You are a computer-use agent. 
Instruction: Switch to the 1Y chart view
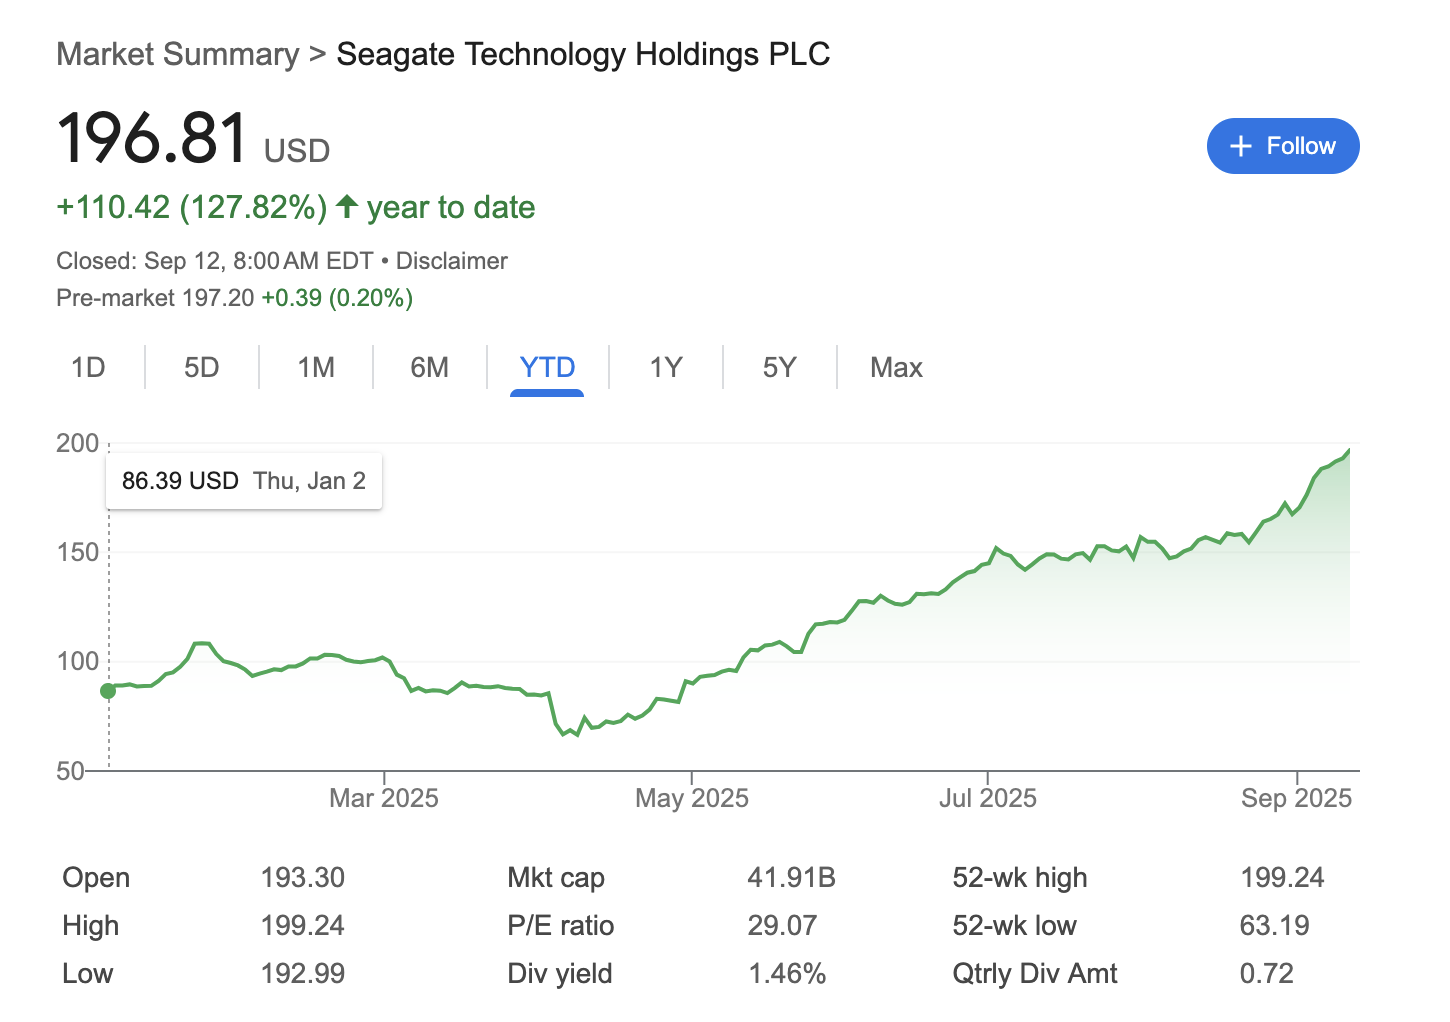pos(665,367)
